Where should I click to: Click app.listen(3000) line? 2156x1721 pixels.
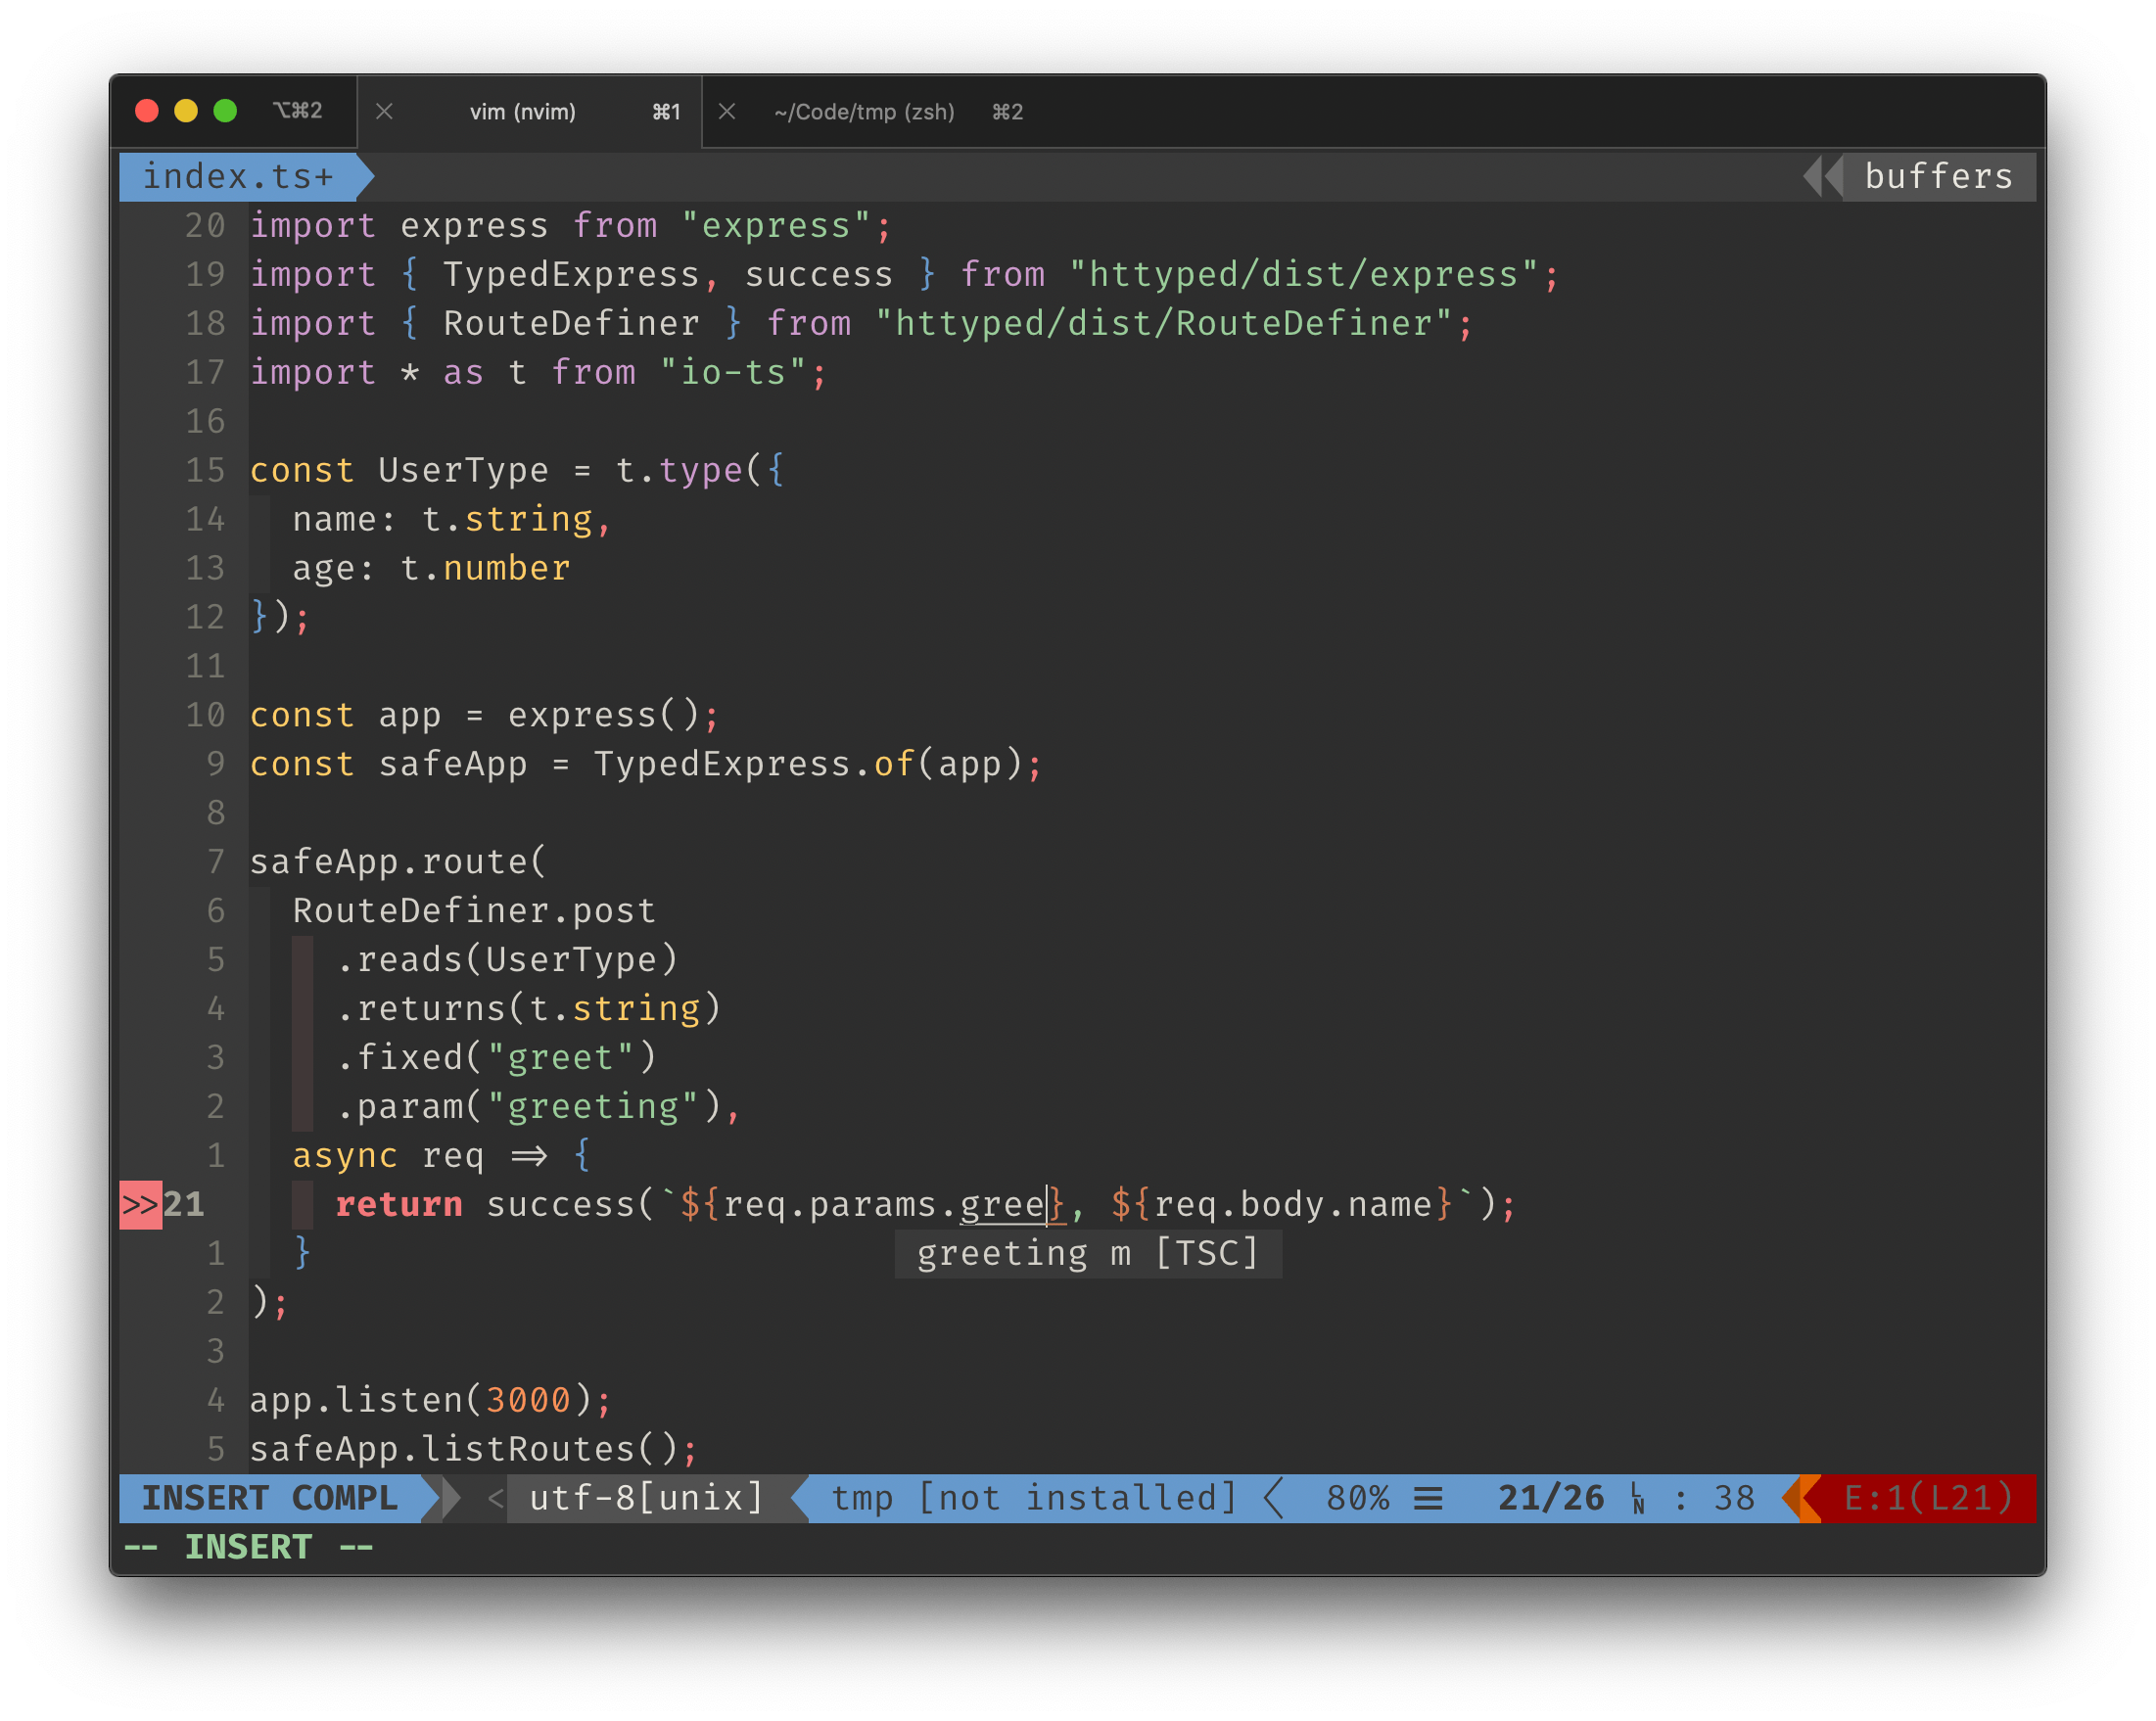(x=430, y=1400)
